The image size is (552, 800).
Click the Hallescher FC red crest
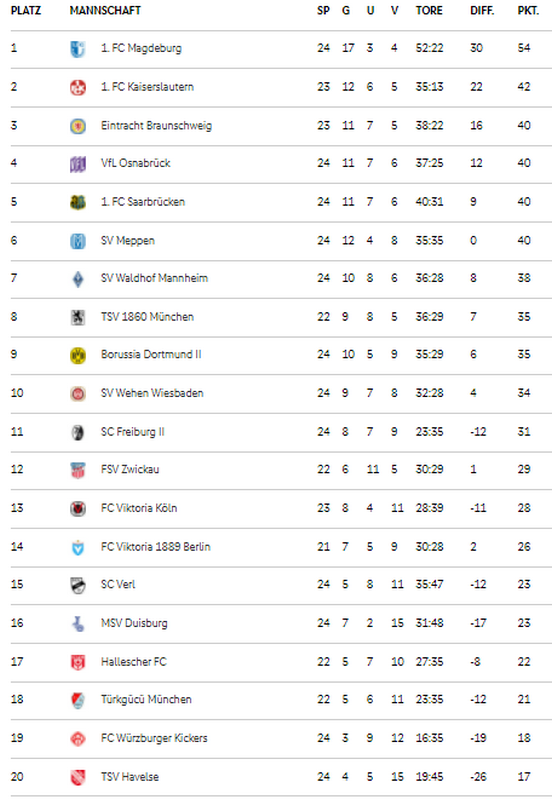pos(78,662)
